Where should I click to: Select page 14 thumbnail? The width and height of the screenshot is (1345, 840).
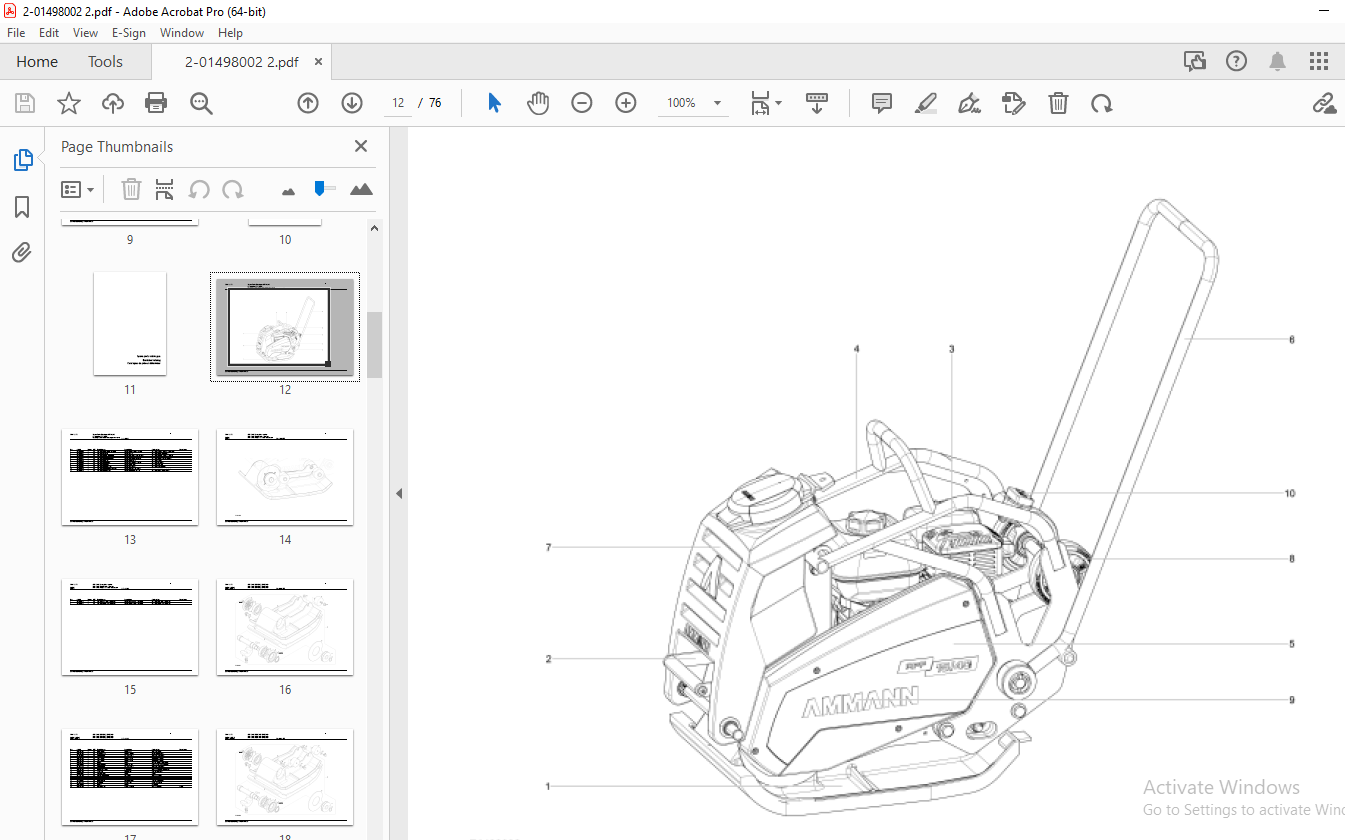[x=285, y=477]
